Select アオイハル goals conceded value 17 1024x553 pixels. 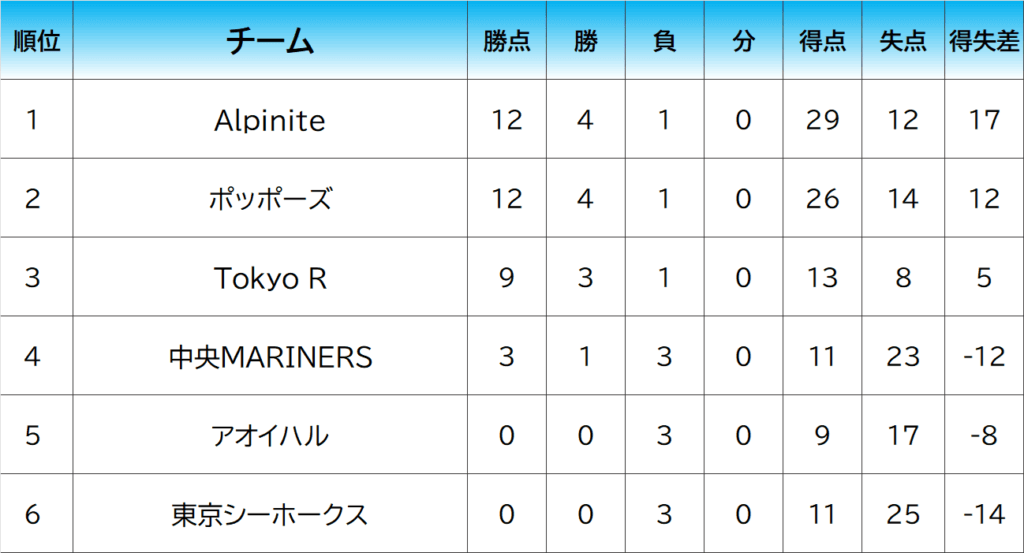903,436
